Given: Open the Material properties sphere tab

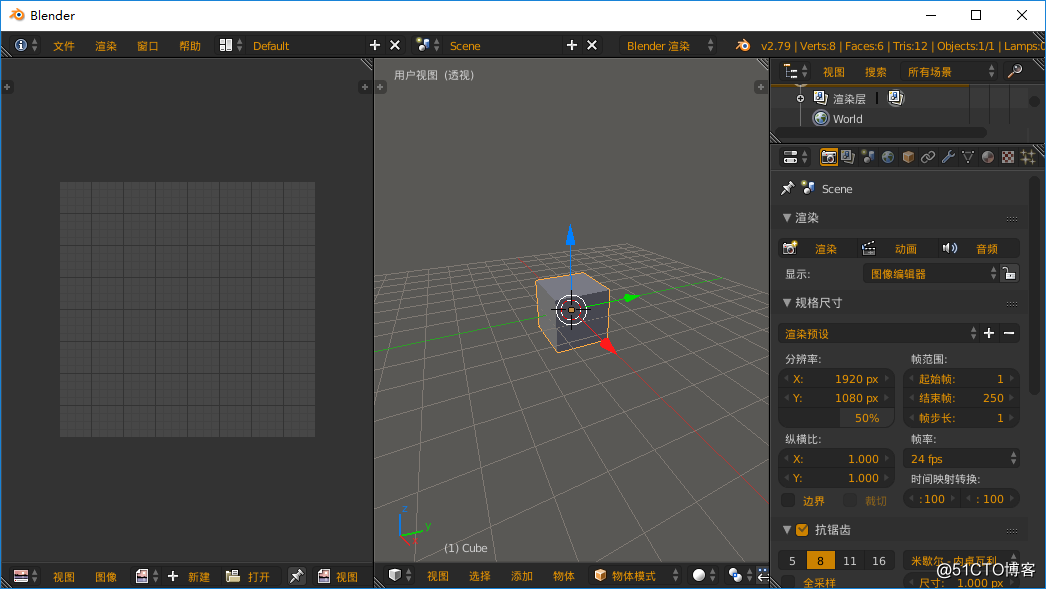Looking at the screenshot, I should [x=988, y=157].
